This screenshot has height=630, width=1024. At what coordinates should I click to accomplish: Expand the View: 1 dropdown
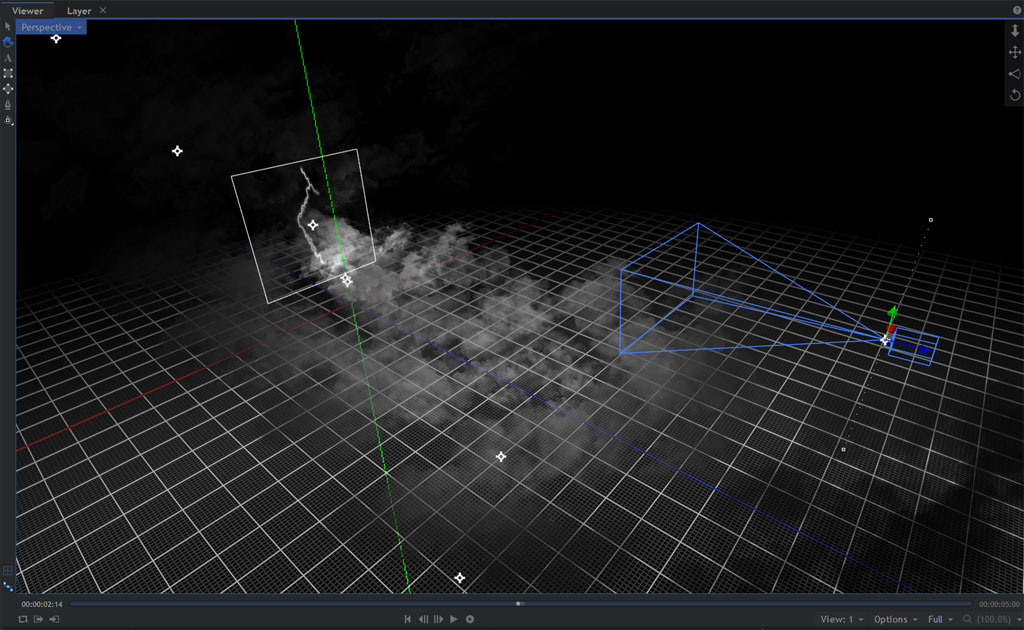tap(842, 620)
